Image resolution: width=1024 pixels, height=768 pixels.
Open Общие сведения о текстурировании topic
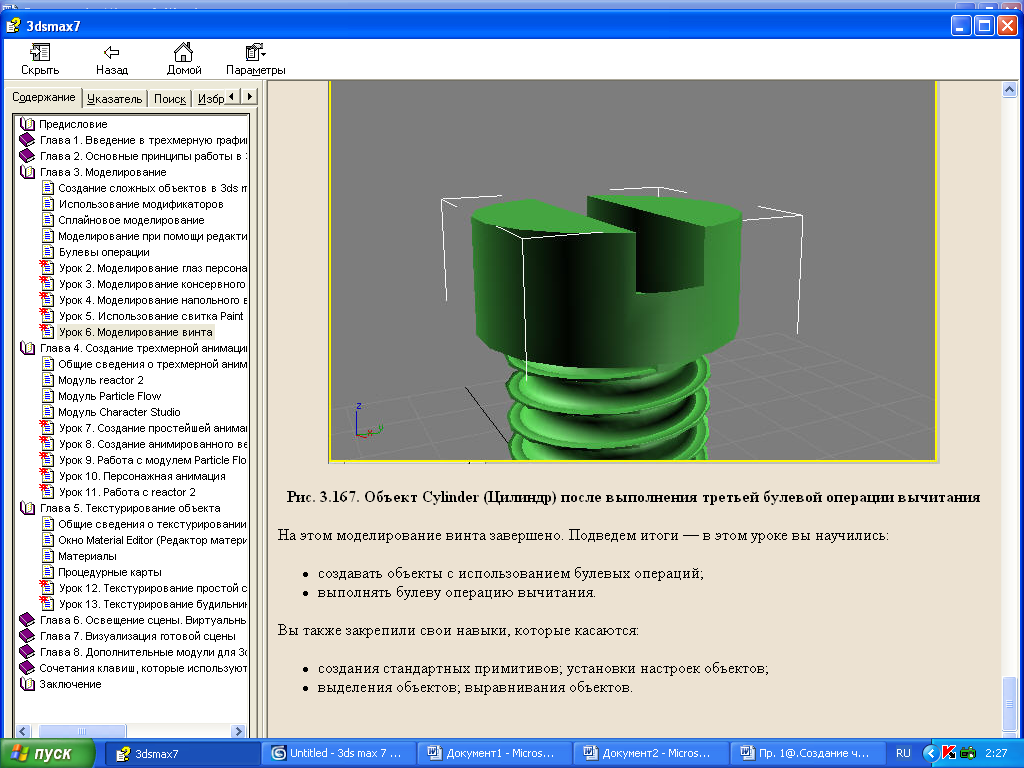152,524
